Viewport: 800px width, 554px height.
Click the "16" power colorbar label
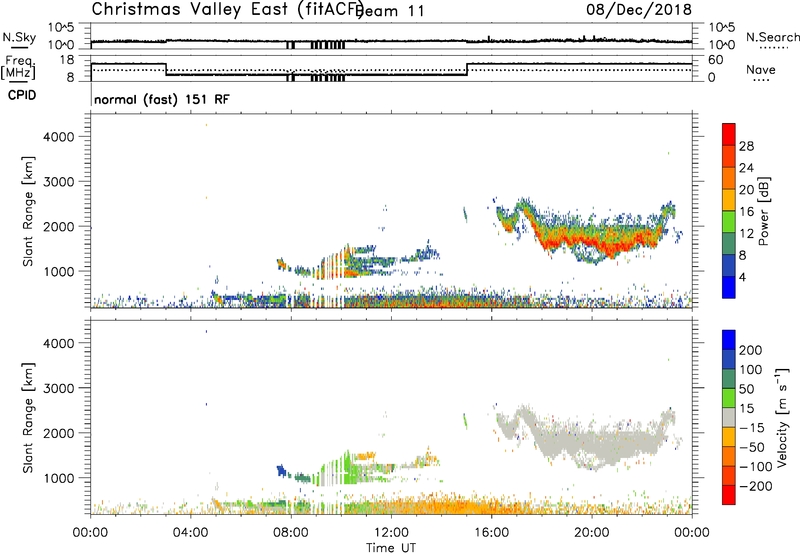point(746,212)
